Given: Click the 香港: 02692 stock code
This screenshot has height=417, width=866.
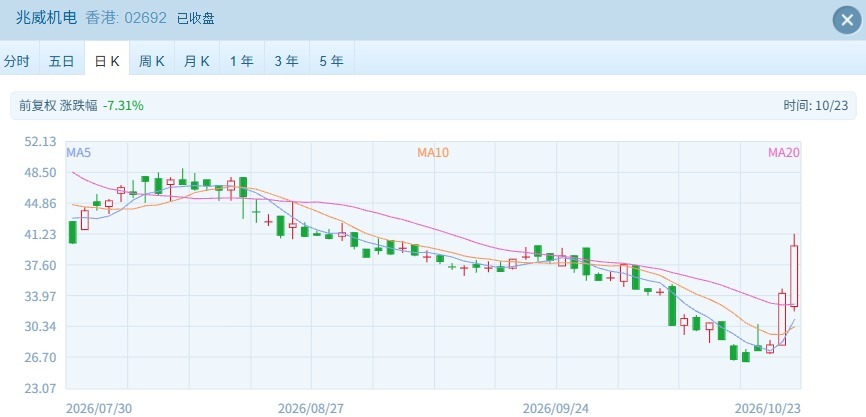Looking at the screenshot, I should 126,18.
